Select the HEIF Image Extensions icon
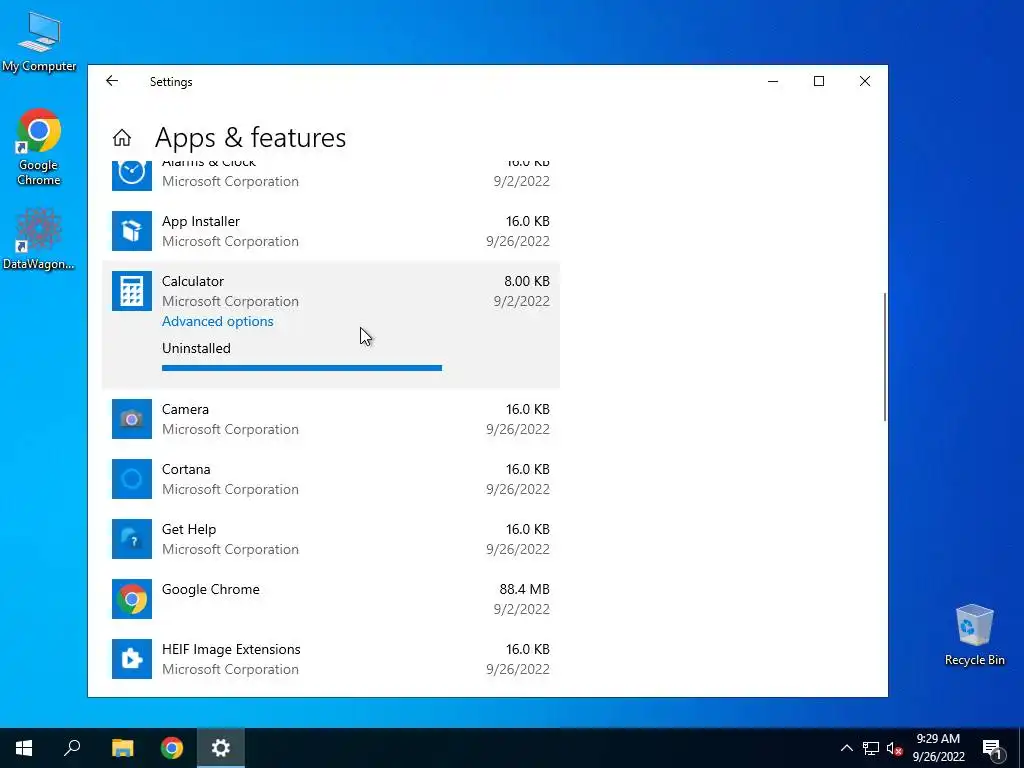This screenshot has width=1024, height=768. click(132, 659)
